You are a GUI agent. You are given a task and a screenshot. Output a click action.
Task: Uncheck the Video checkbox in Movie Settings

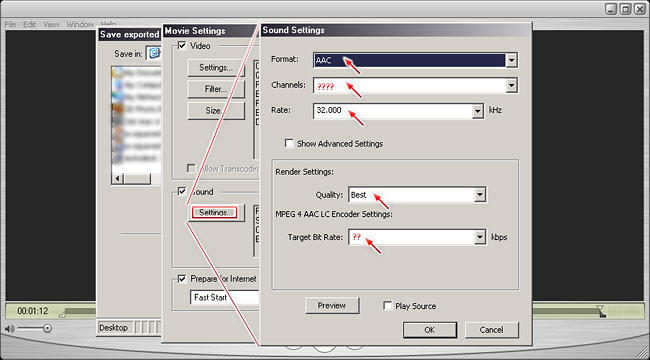(182, 46)
